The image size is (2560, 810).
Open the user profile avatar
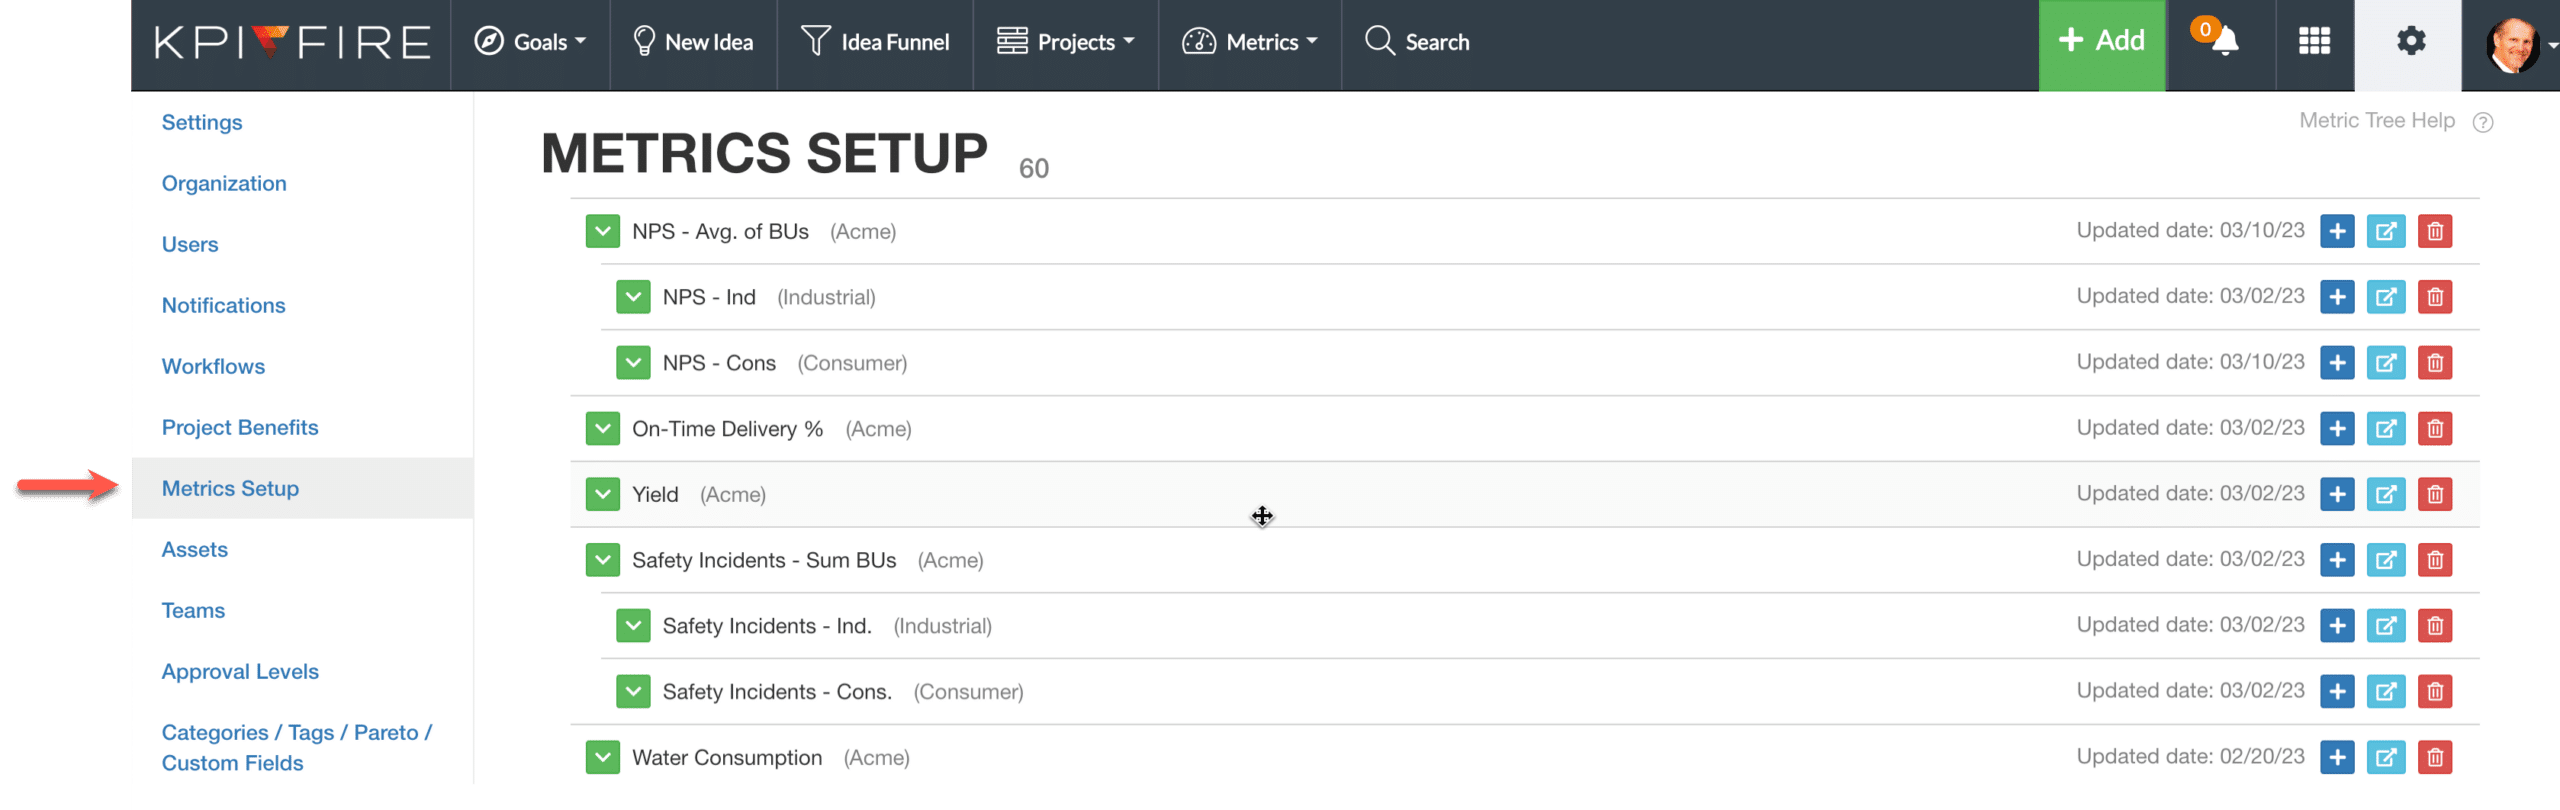click(2512, 44)
